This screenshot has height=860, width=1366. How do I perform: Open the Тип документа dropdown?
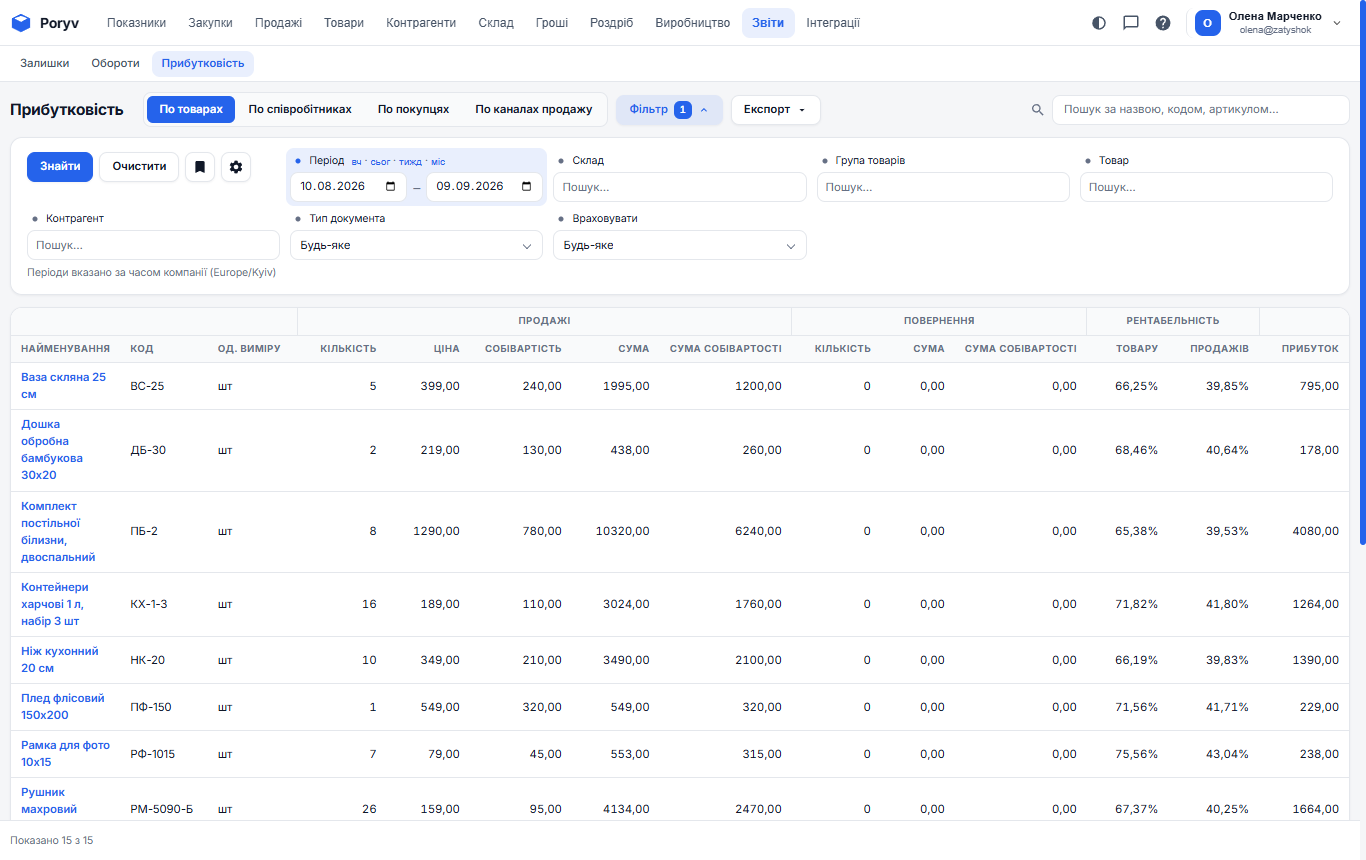click(416, 245)
